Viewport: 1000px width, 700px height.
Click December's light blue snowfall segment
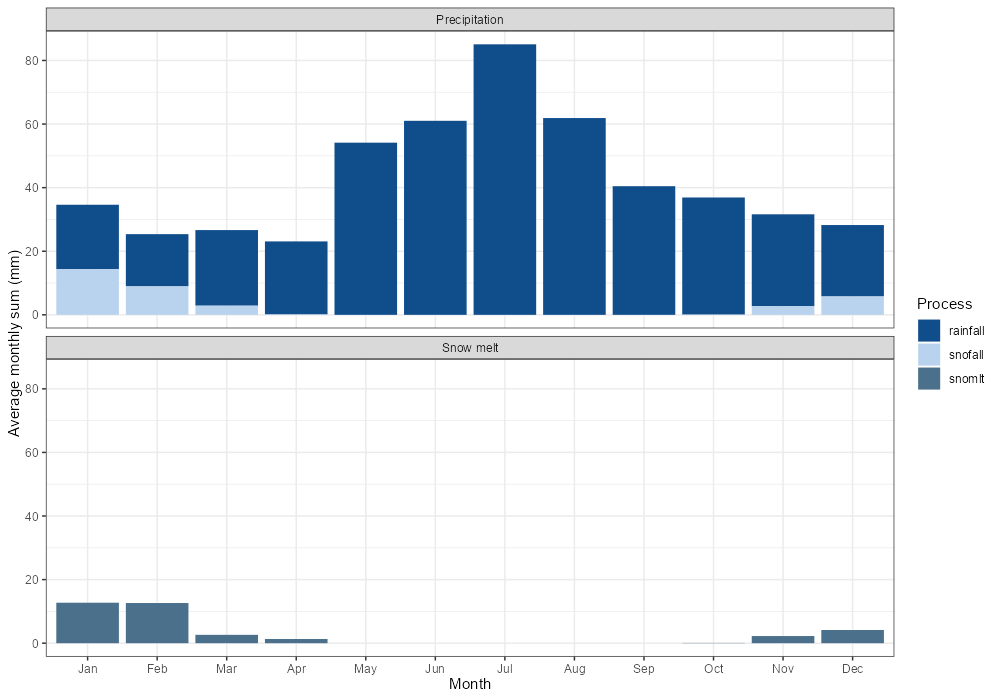click(853, 305)
